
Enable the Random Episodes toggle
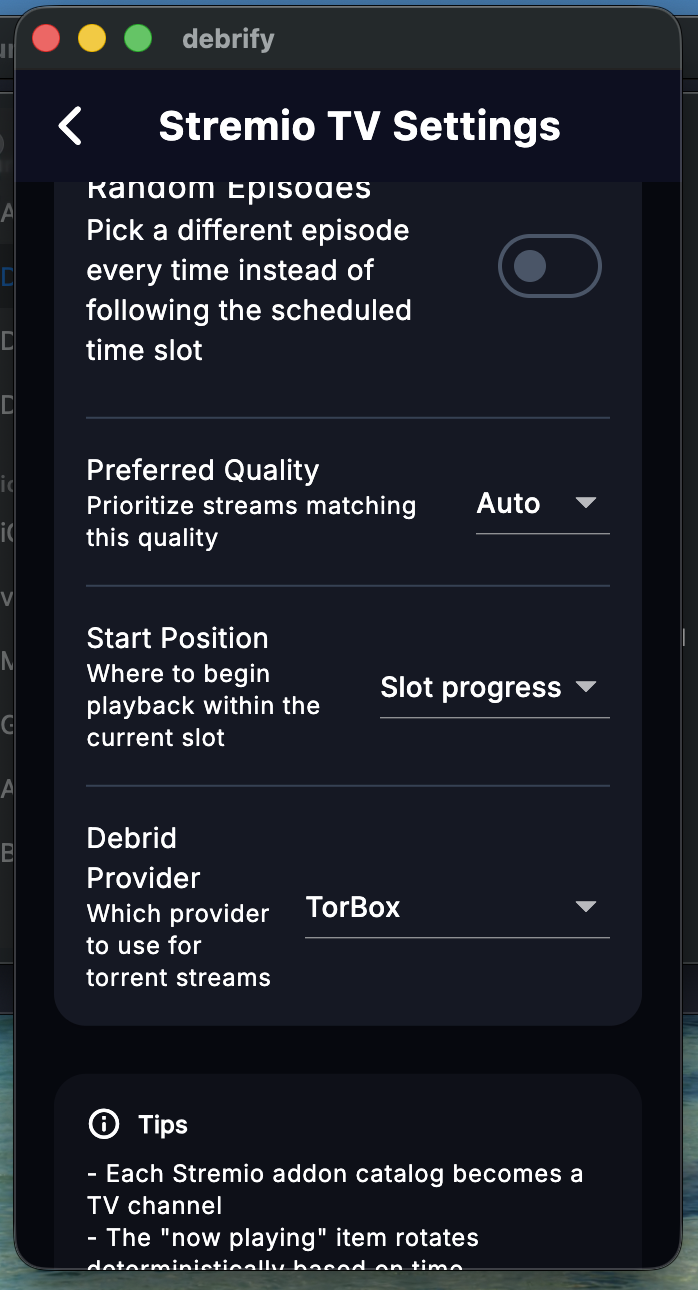click(550, 266)
